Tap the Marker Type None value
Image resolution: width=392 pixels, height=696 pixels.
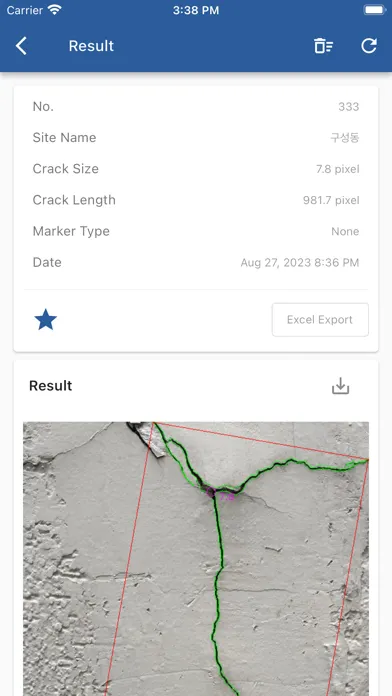click(345, 231)
